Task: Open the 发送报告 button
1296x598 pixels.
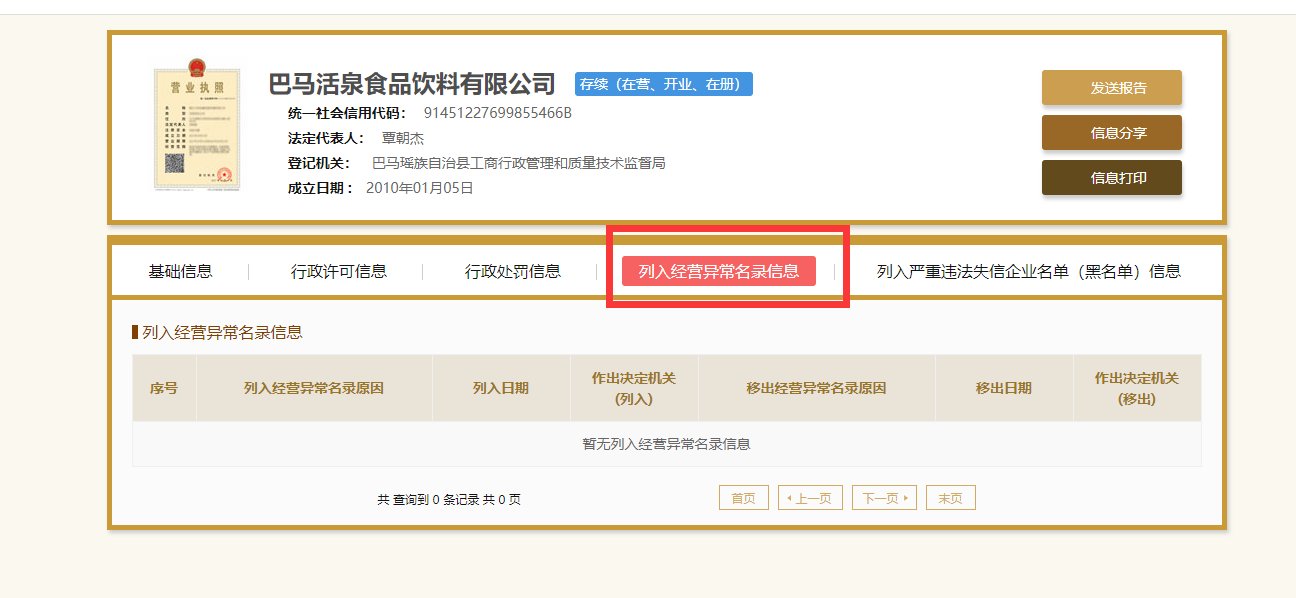Action: 1112,87
